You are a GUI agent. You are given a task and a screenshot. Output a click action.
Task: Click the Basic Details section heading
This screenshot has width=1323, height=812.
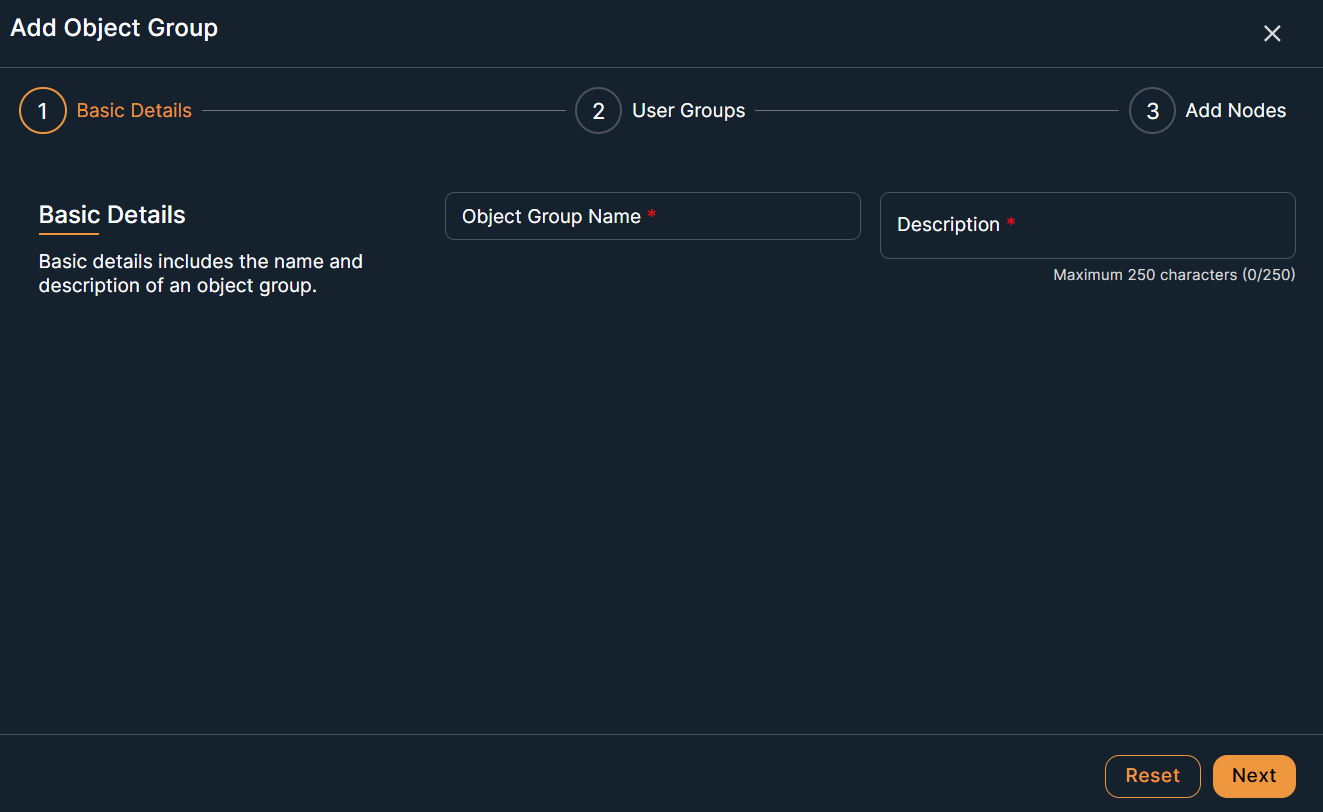point(112,215)
